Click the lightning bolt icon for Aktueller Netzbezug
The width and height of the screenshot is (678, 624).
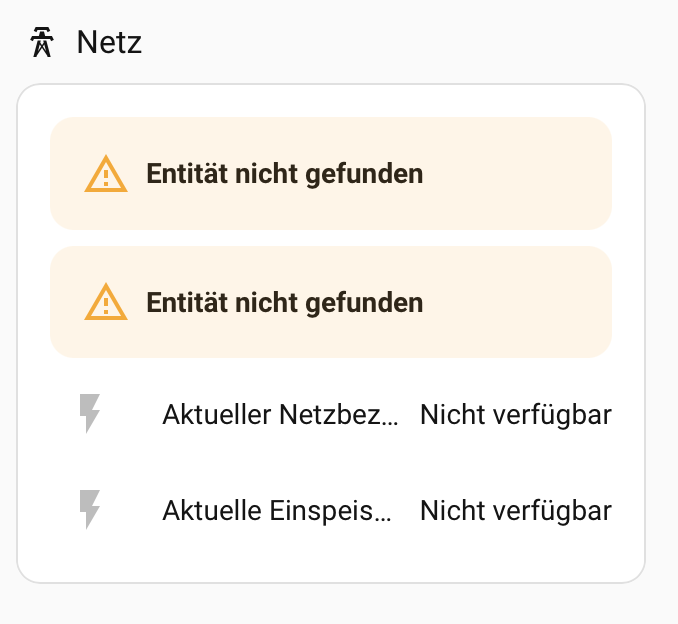click(x=90, y=414)
